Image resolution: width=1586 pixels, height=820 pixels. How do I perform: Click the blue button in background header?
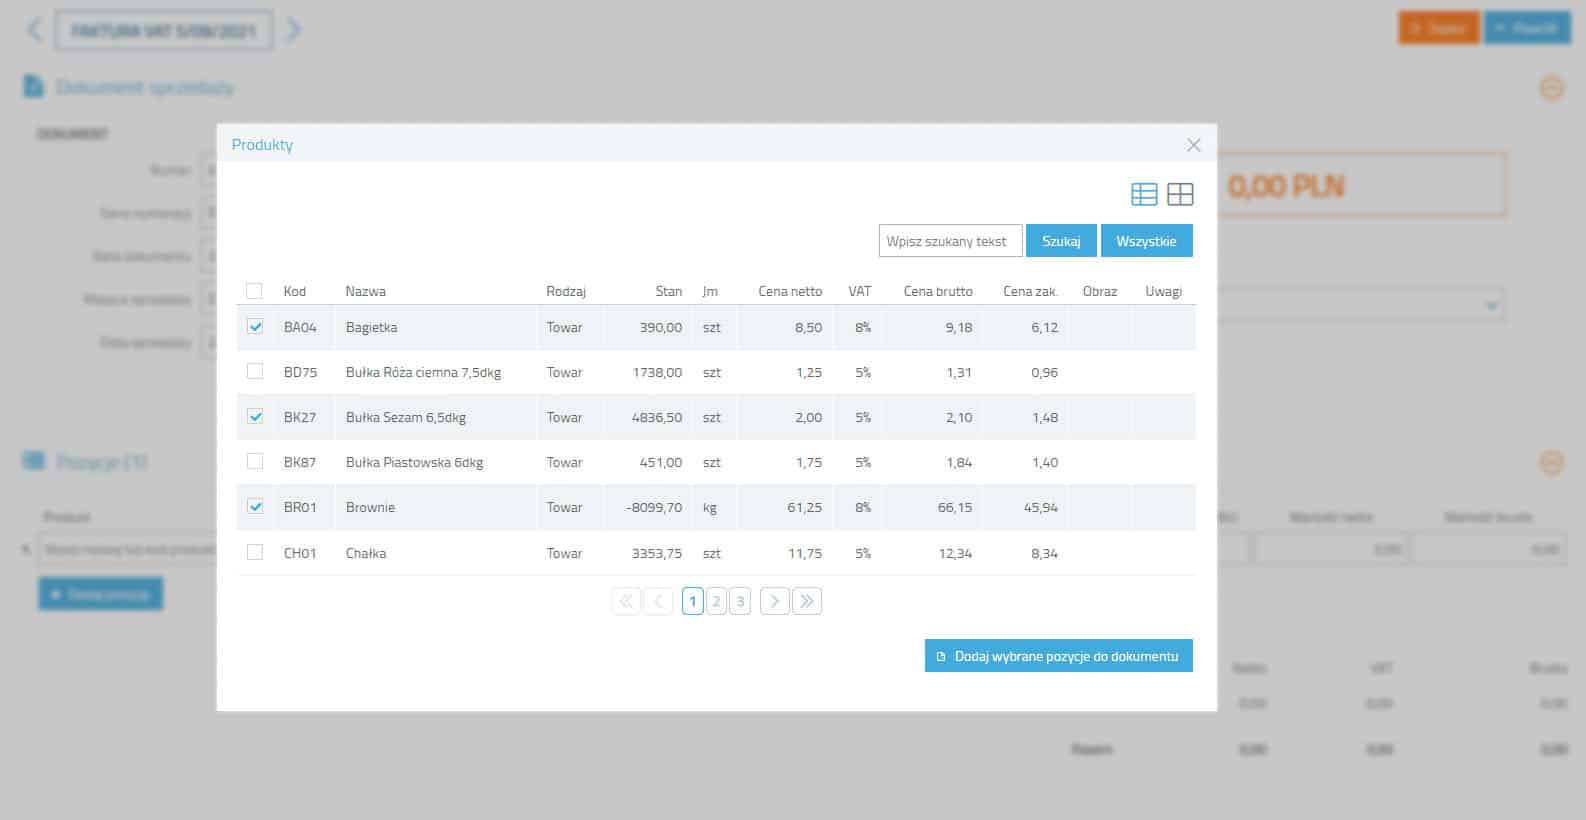coord(1528,28)
